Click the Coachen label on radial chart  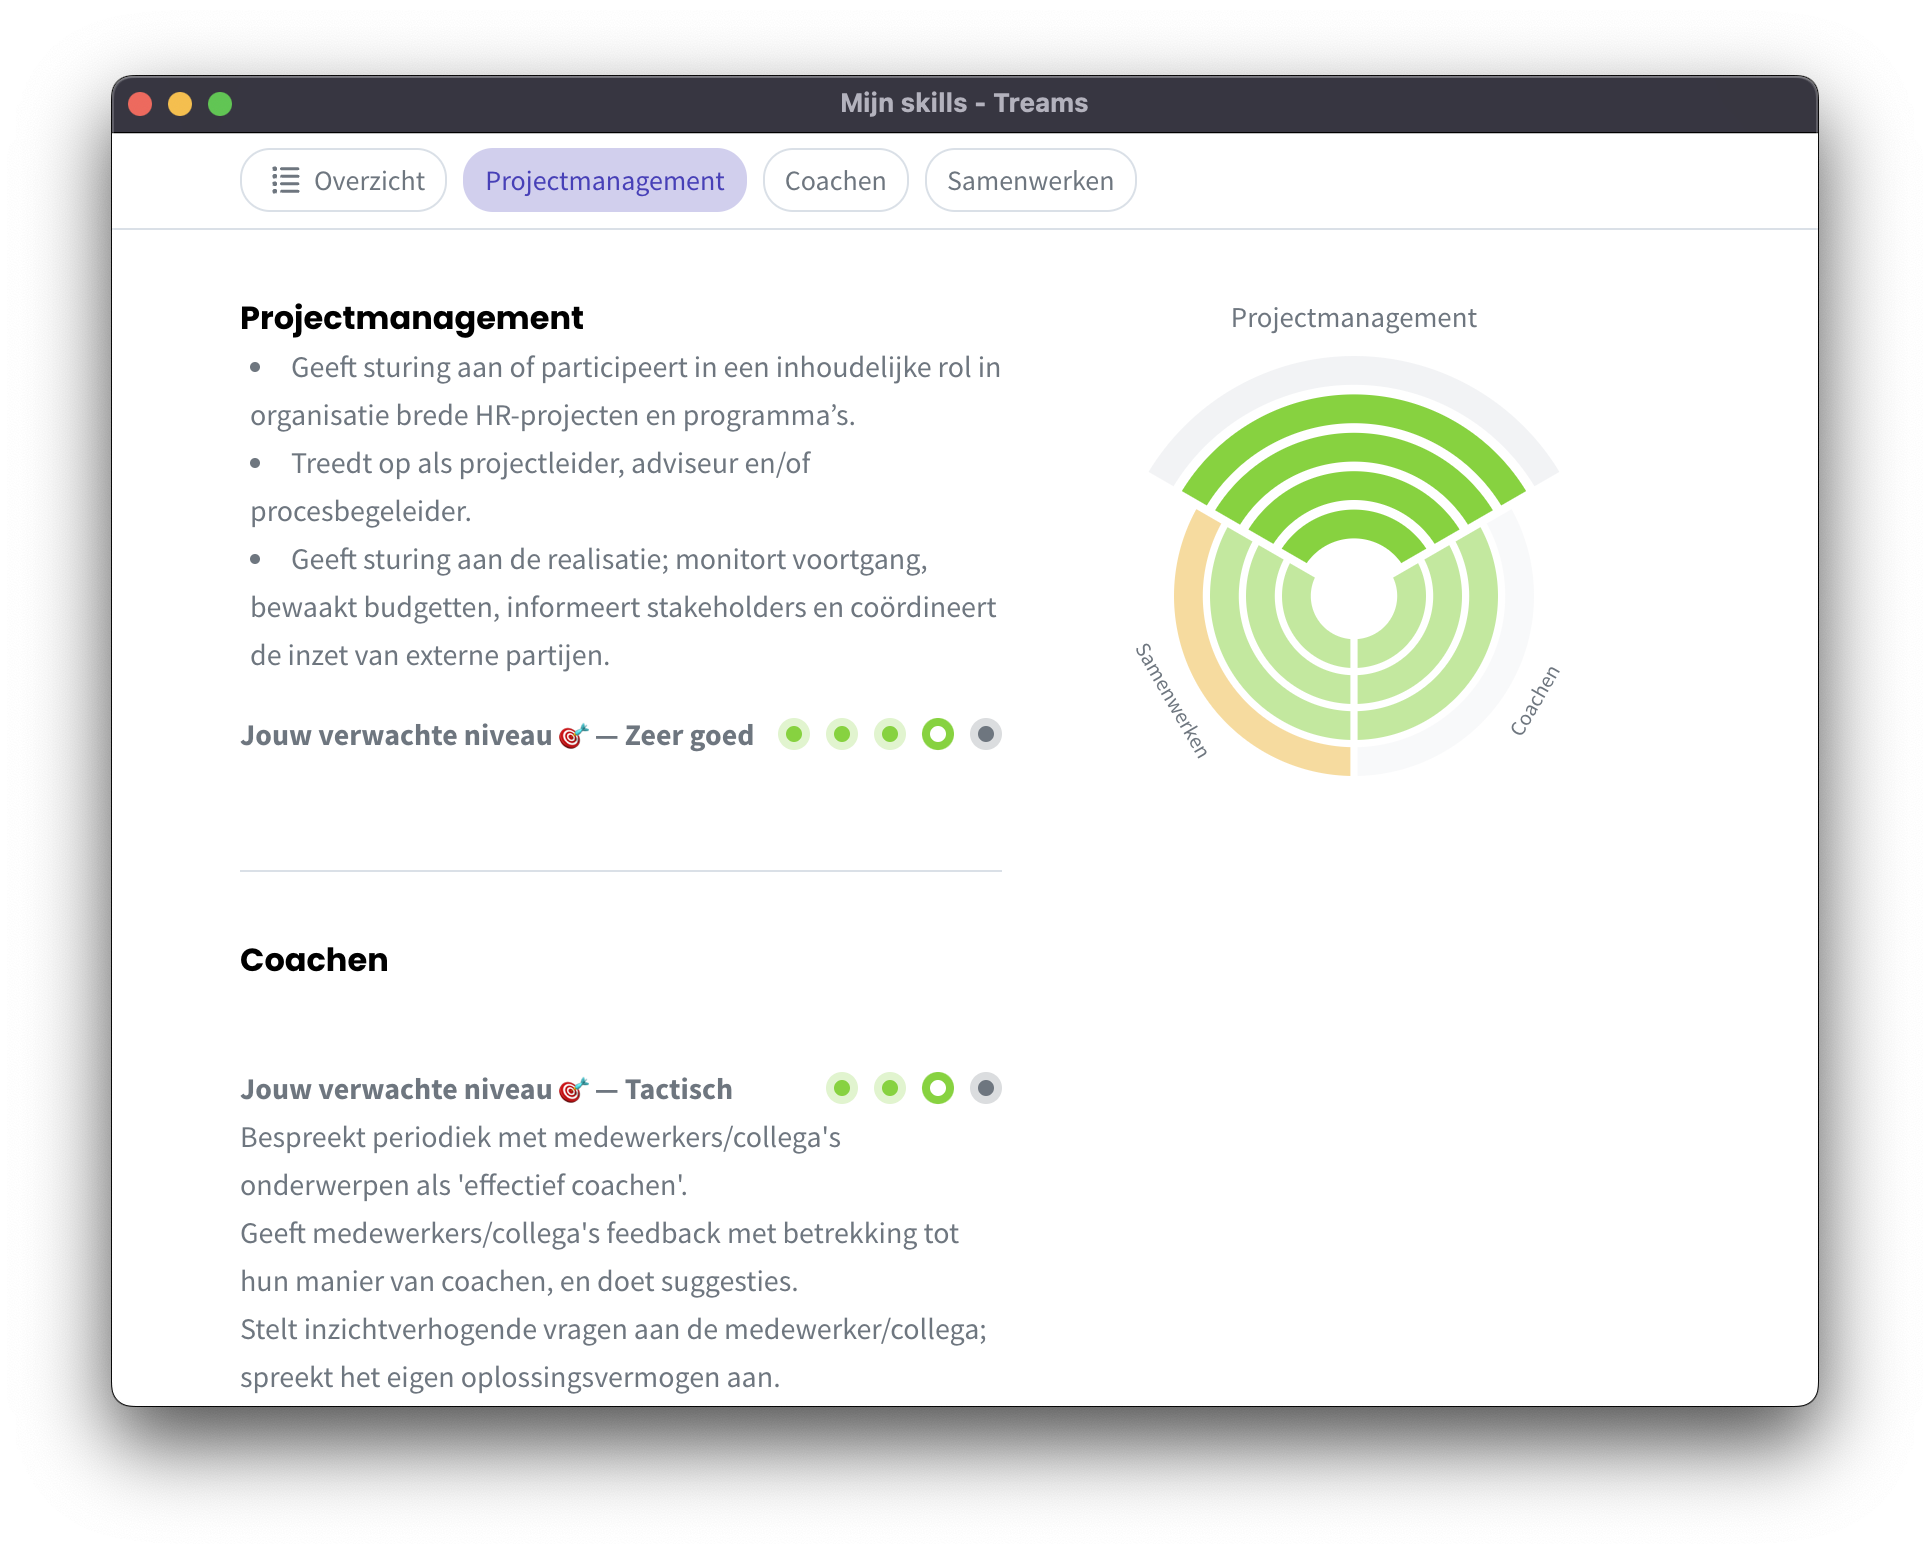(1535, 701)
